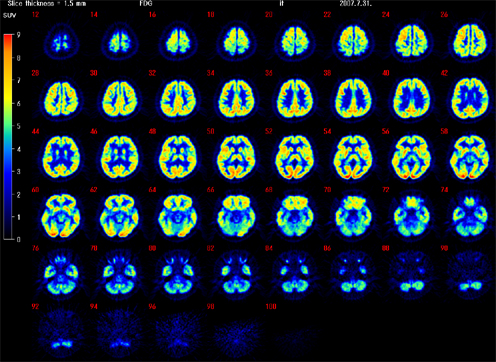
Task: Select the slice 28 brain image
Action: pos(61,99)
